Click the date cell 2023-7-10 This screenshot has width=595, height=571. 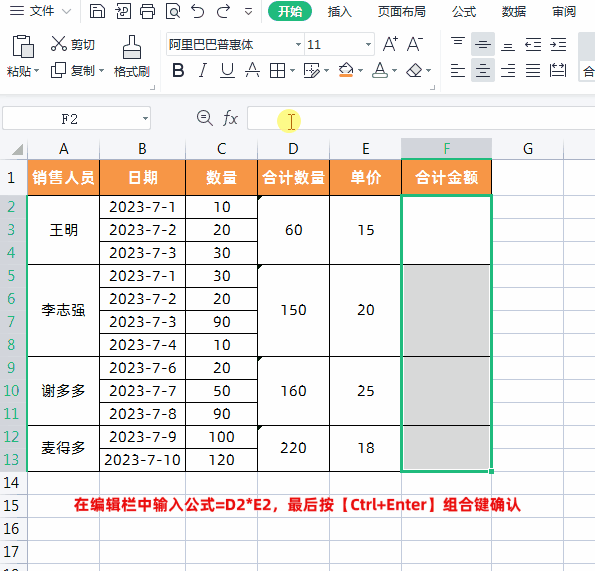tap(142, 460)
